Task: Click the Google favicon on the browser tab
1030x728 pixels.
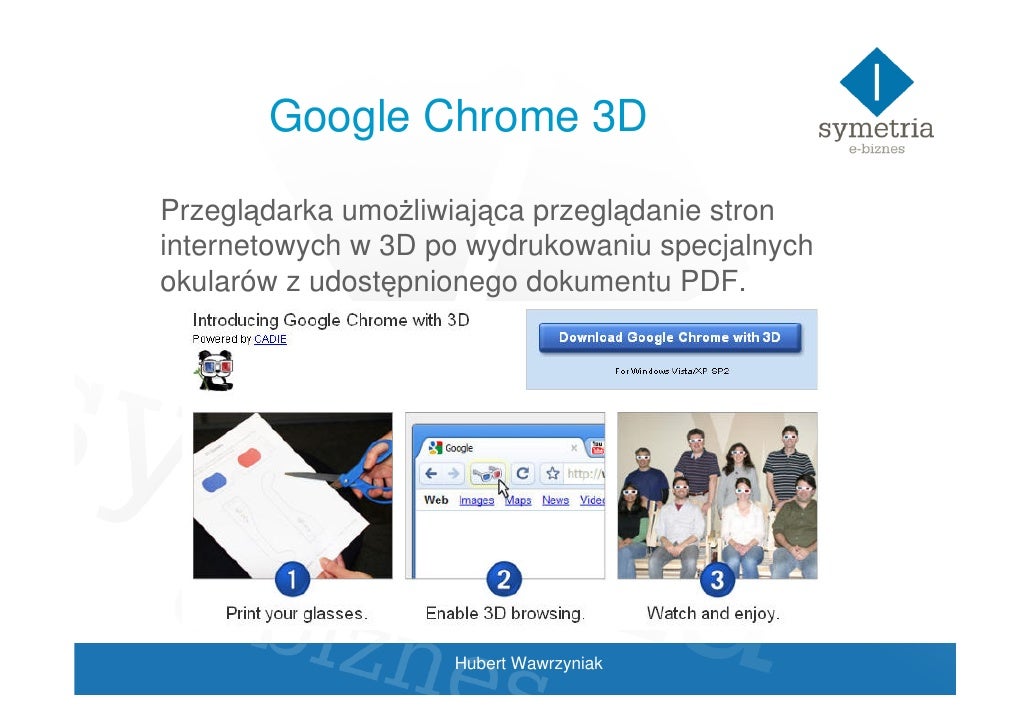Action: click(435, 447)
